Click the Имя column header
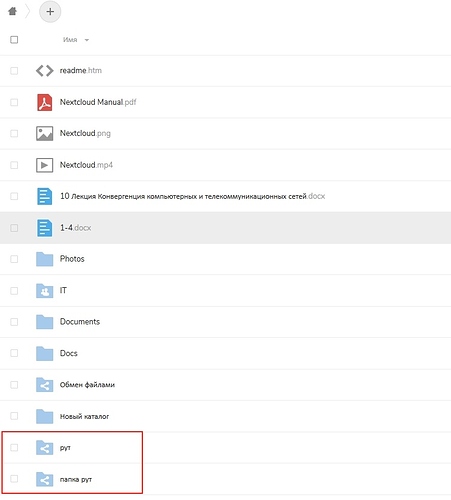The image size is (451, 500). 70,40
